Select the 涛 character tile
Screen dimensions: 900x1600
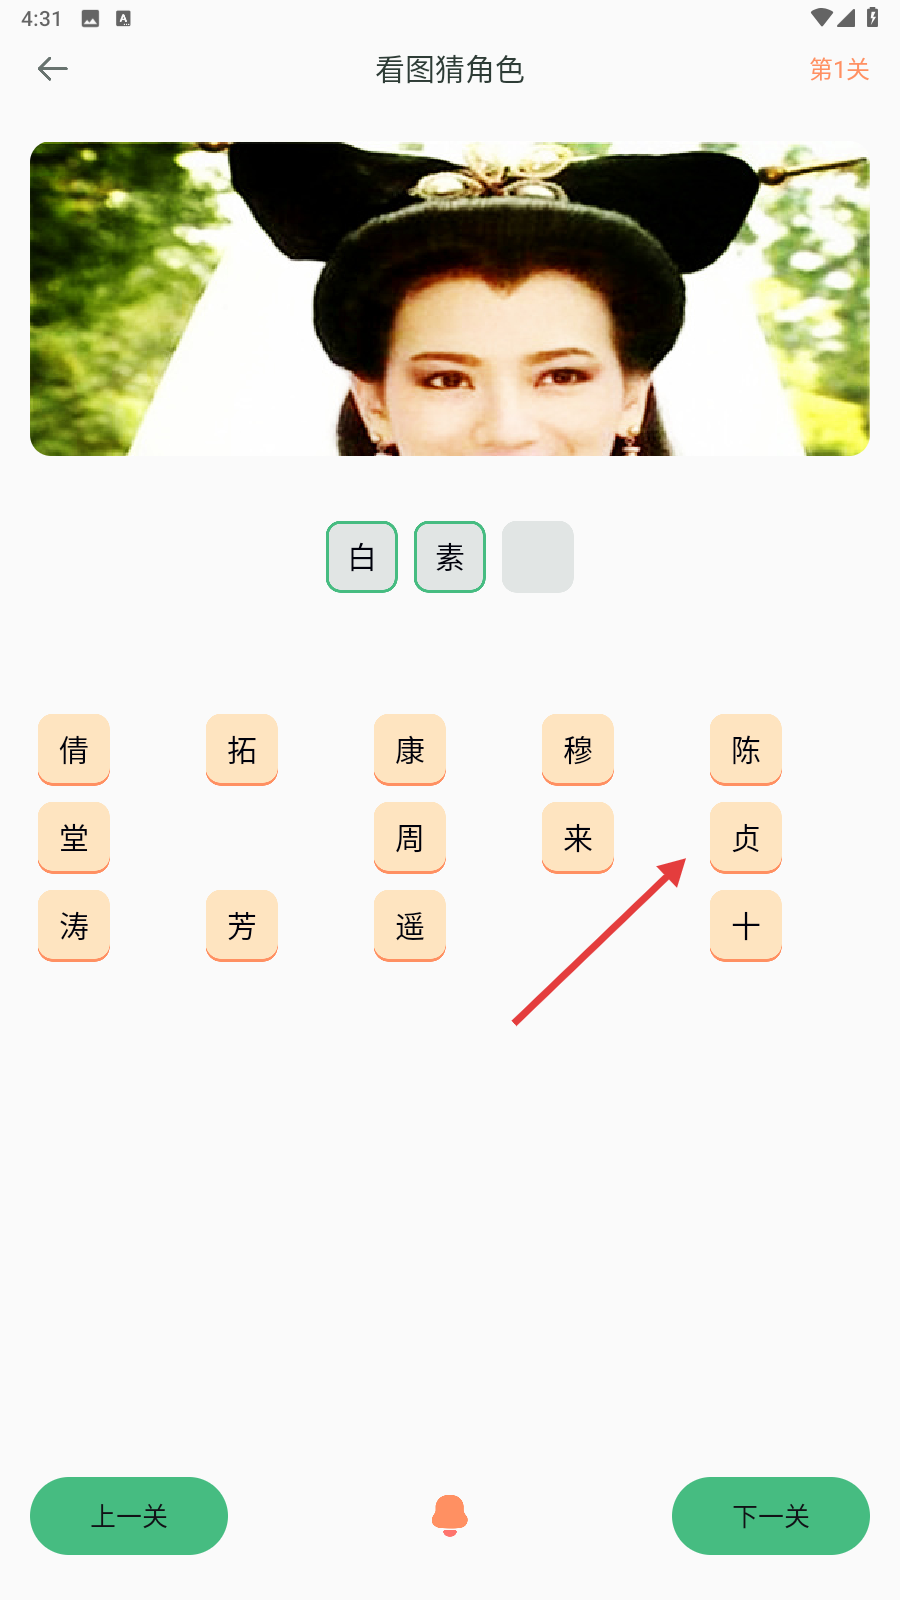(x=74, y=926)
